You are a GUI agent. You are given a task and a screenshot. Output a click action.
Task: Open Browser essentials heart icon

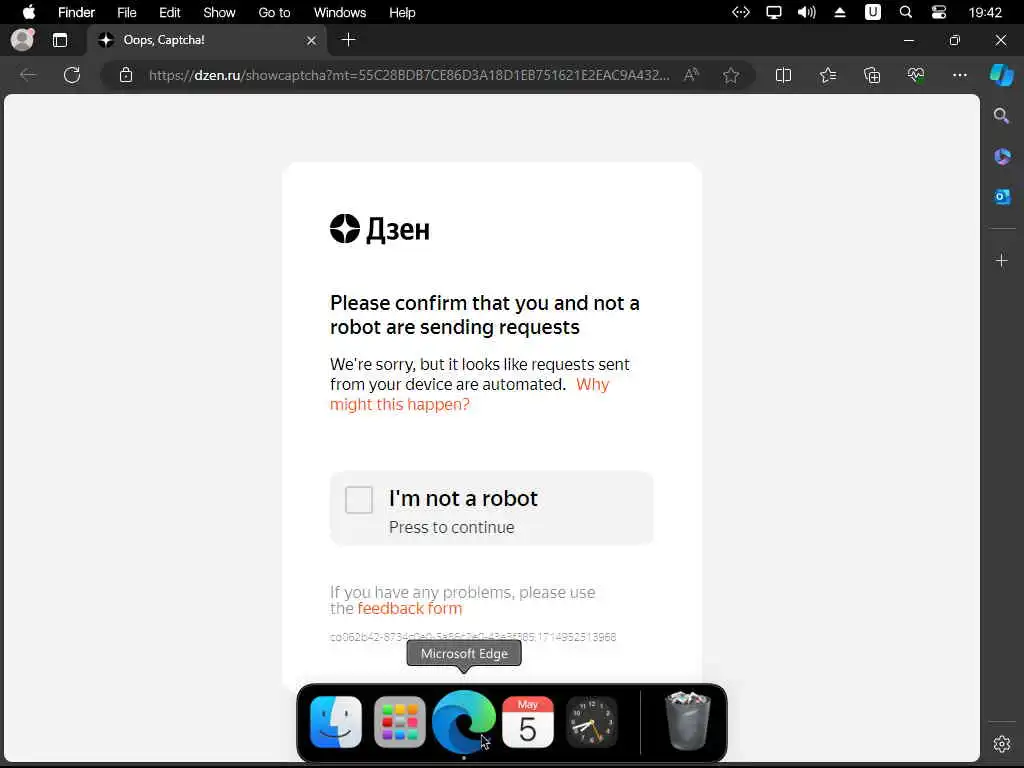916,75
